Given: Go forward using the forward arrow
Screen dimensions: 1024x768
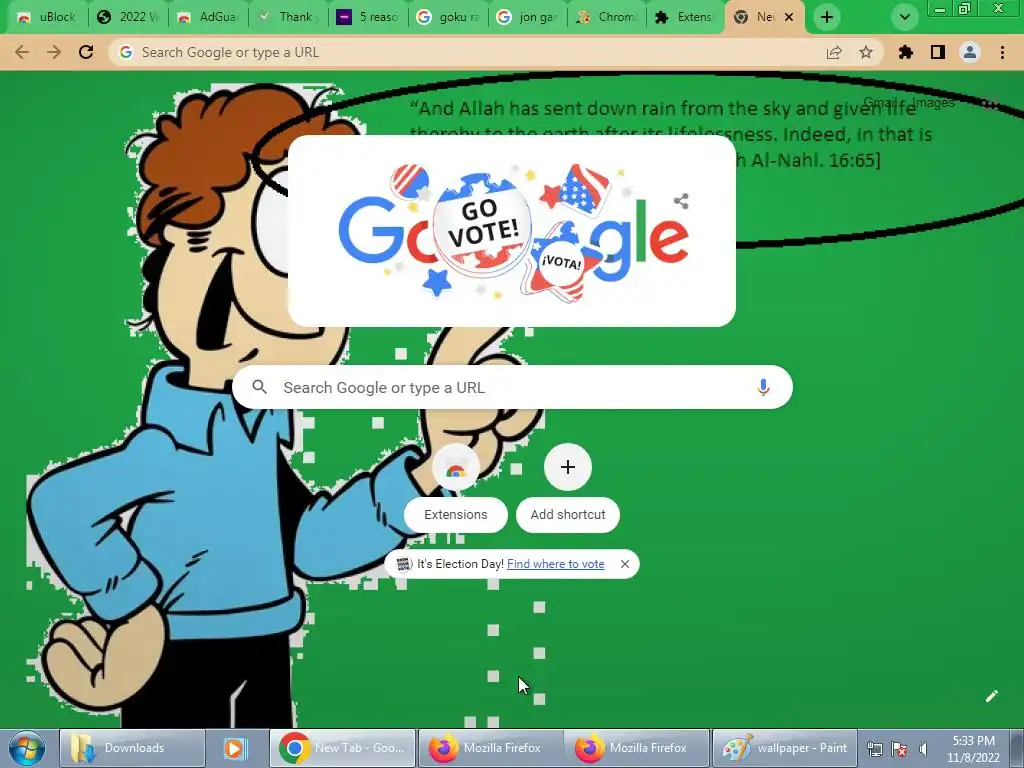Looking at the screenshot, I should tap(54, 52).
